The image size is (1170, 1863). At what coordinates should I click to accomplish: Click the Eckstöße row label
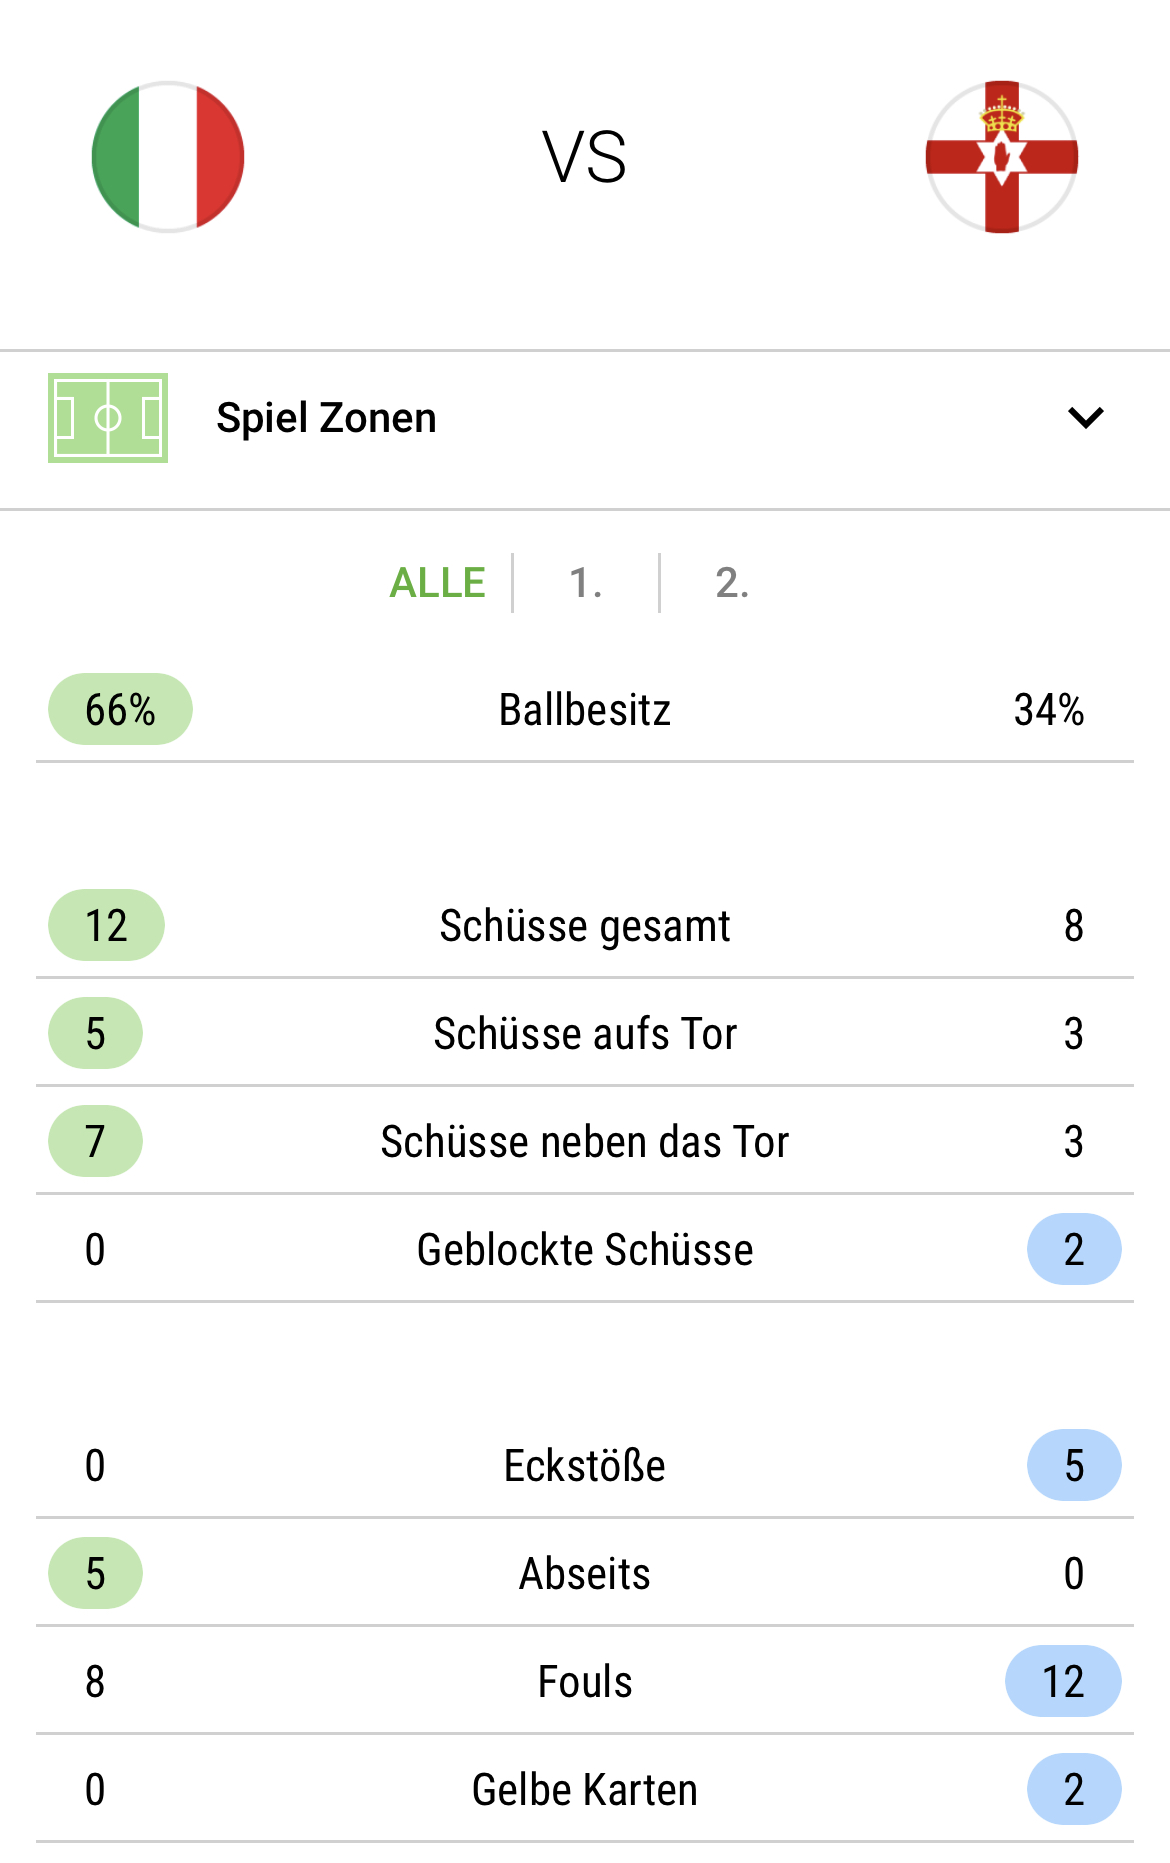tap(585, 1465)
